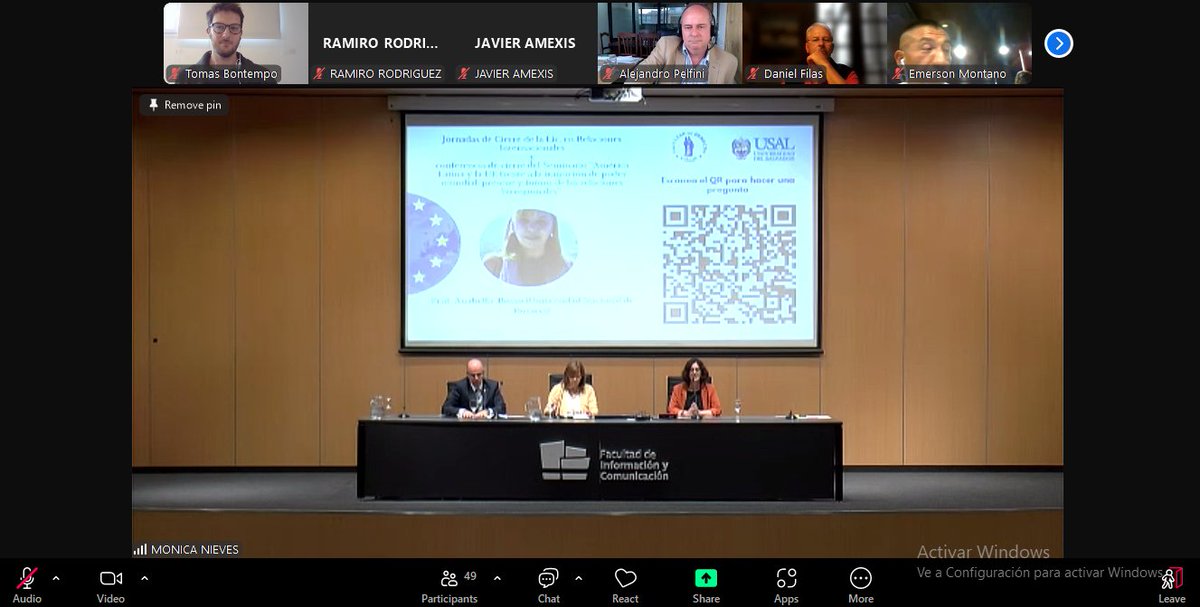Screen dimensions: 1200x607
Task: Click the green Share screen button
Action: (706, 578)
